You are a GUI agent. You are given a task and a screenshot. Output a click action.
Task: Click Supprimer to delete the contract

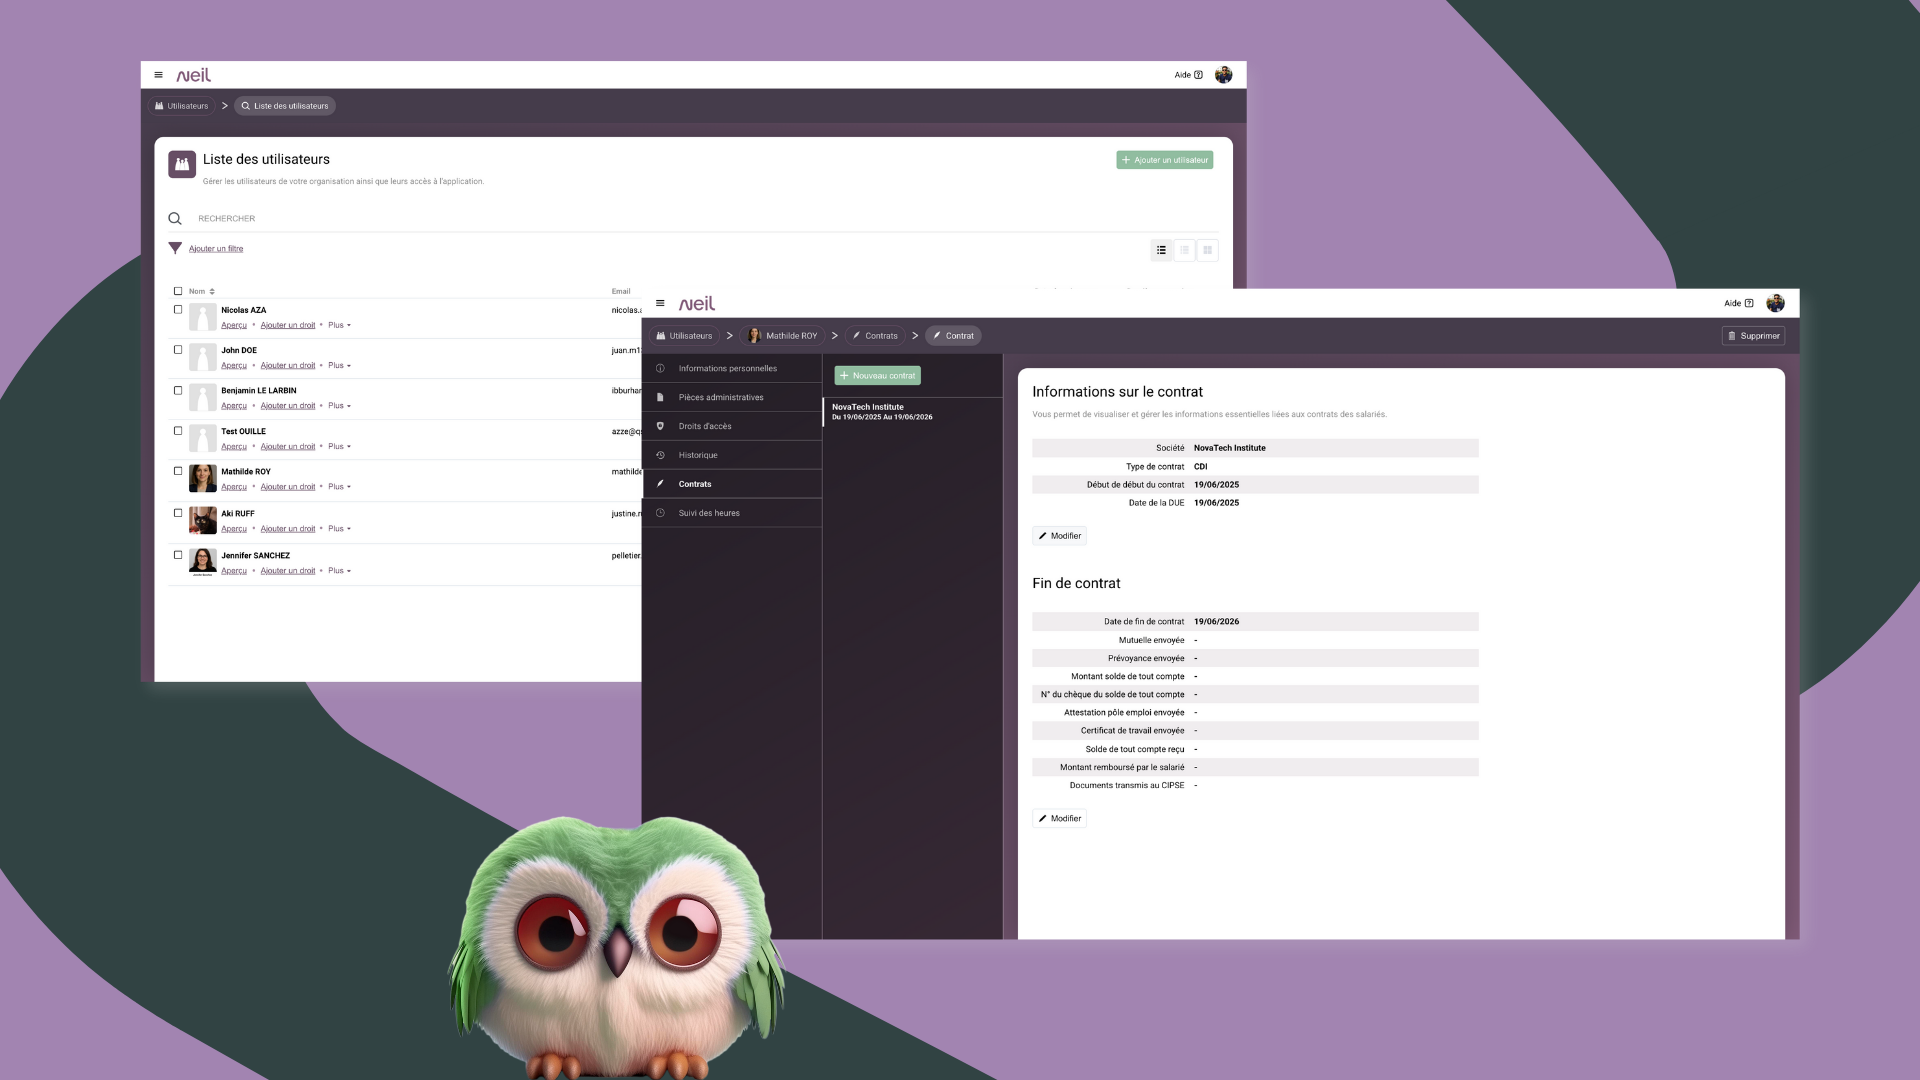[x=1753, y=336]
